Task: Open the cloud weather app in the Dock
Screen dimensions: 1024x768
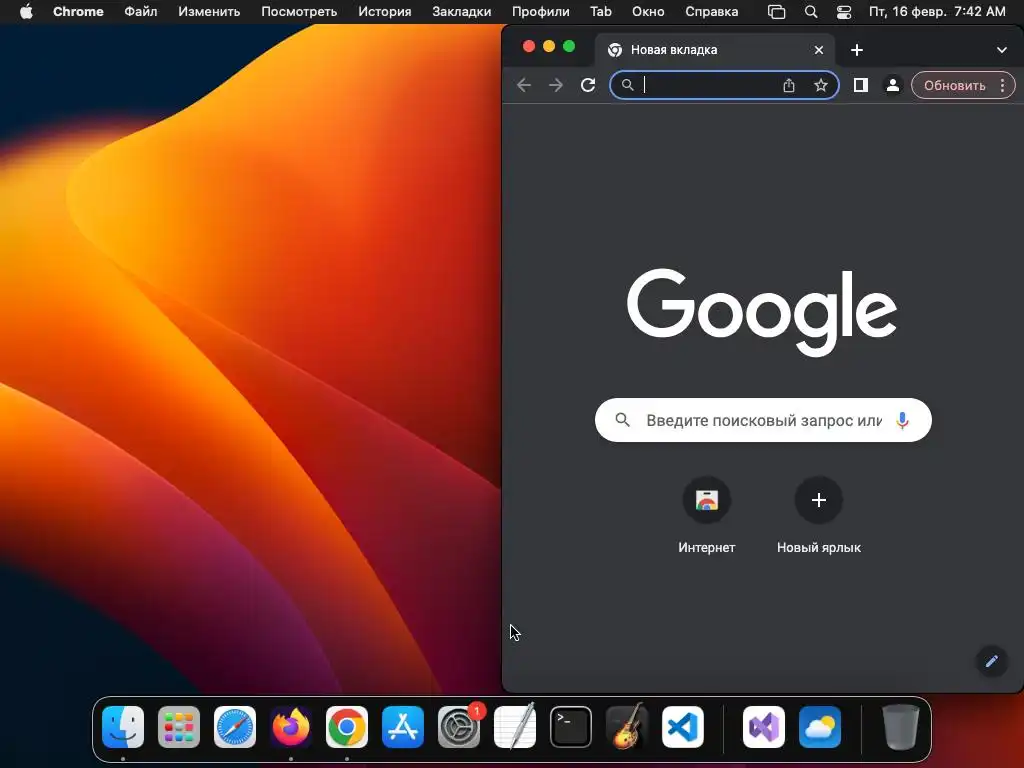Action: coord(820,727)
